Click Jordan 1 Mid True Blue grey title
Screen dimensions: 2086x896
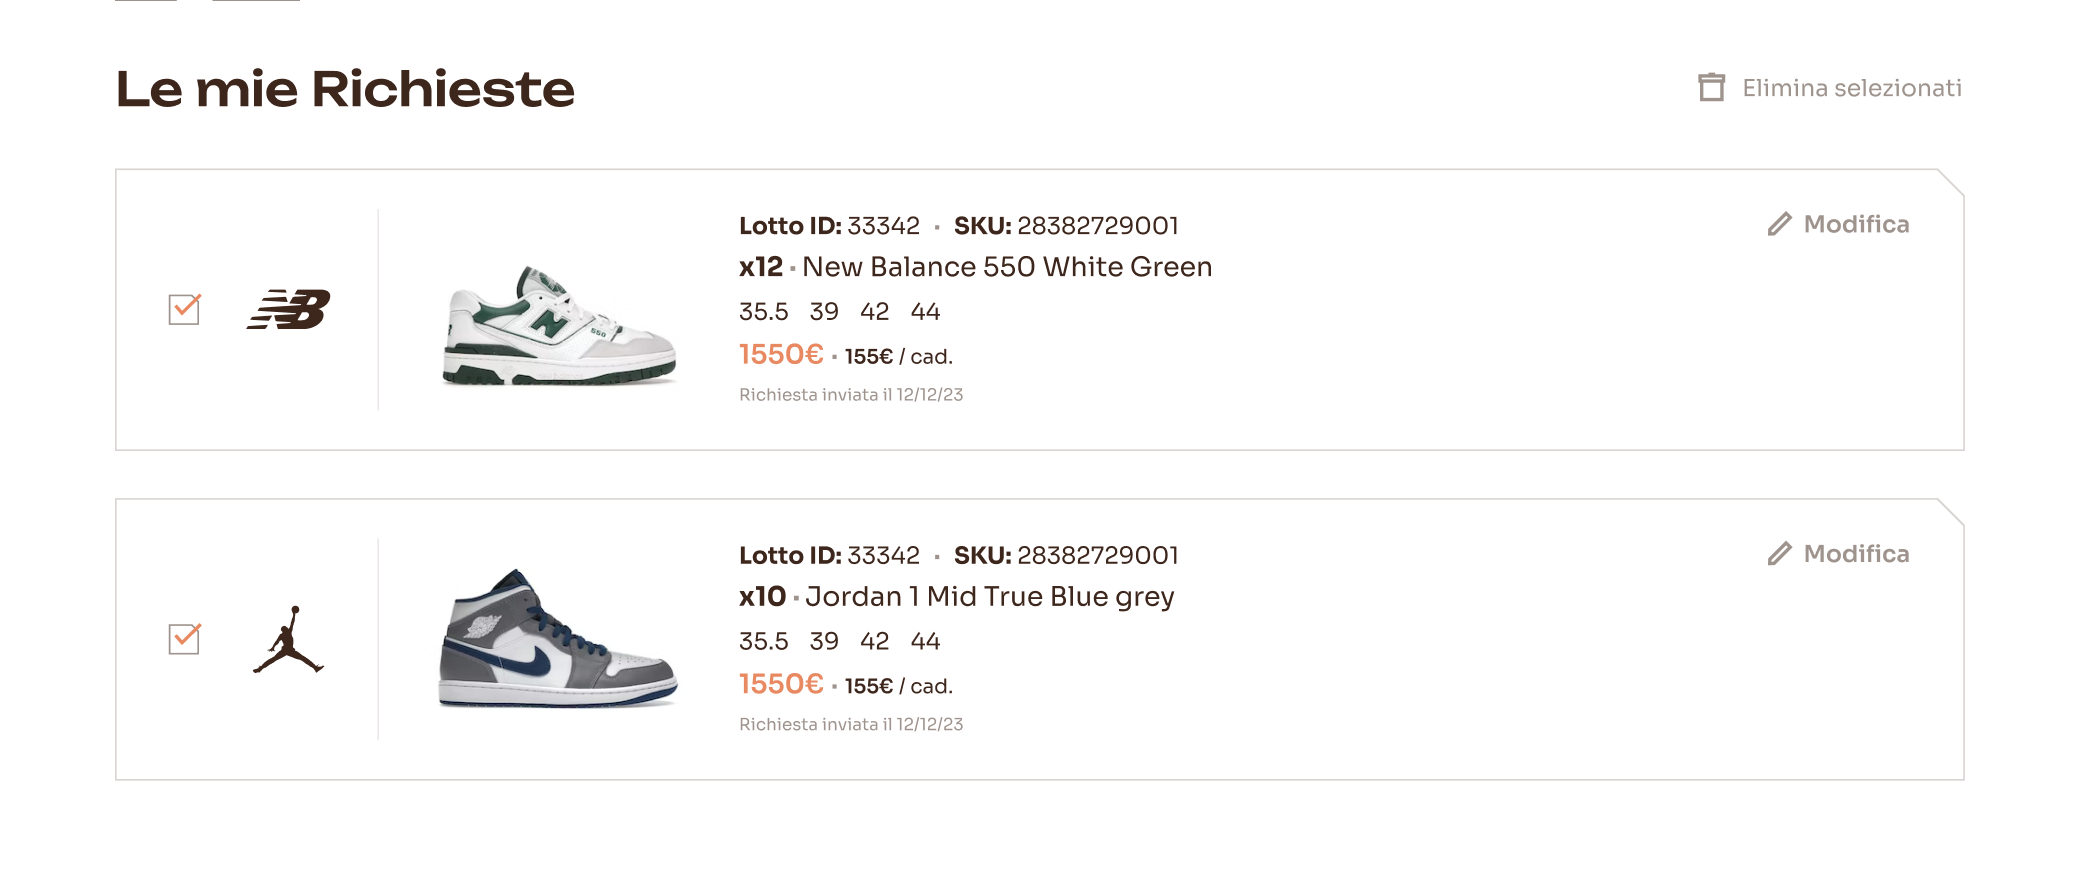click(989, 597)
